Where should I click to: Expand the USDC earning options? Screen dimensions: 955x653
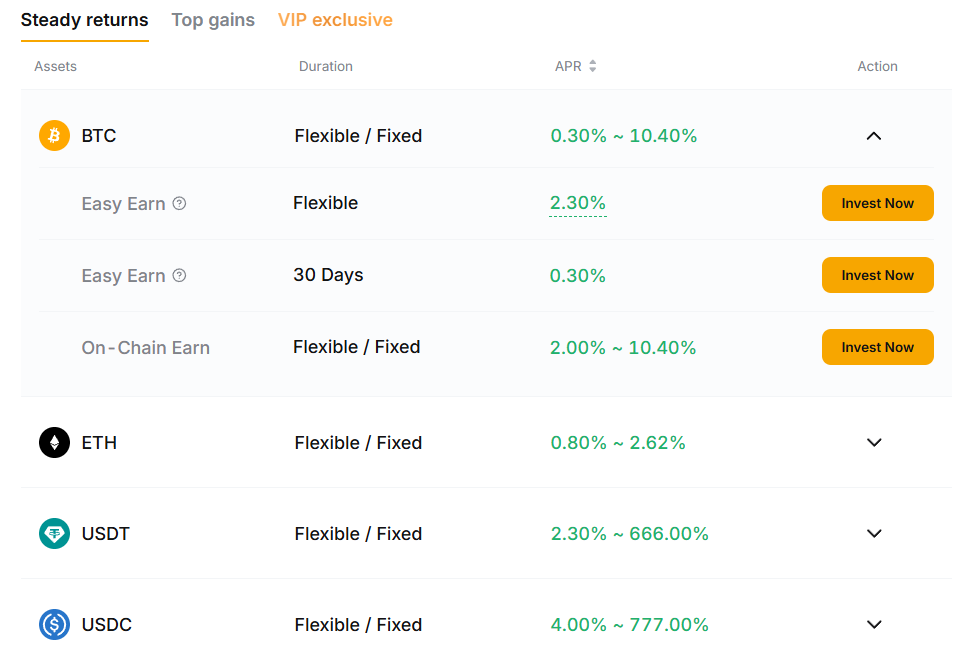tap(874, 624)
